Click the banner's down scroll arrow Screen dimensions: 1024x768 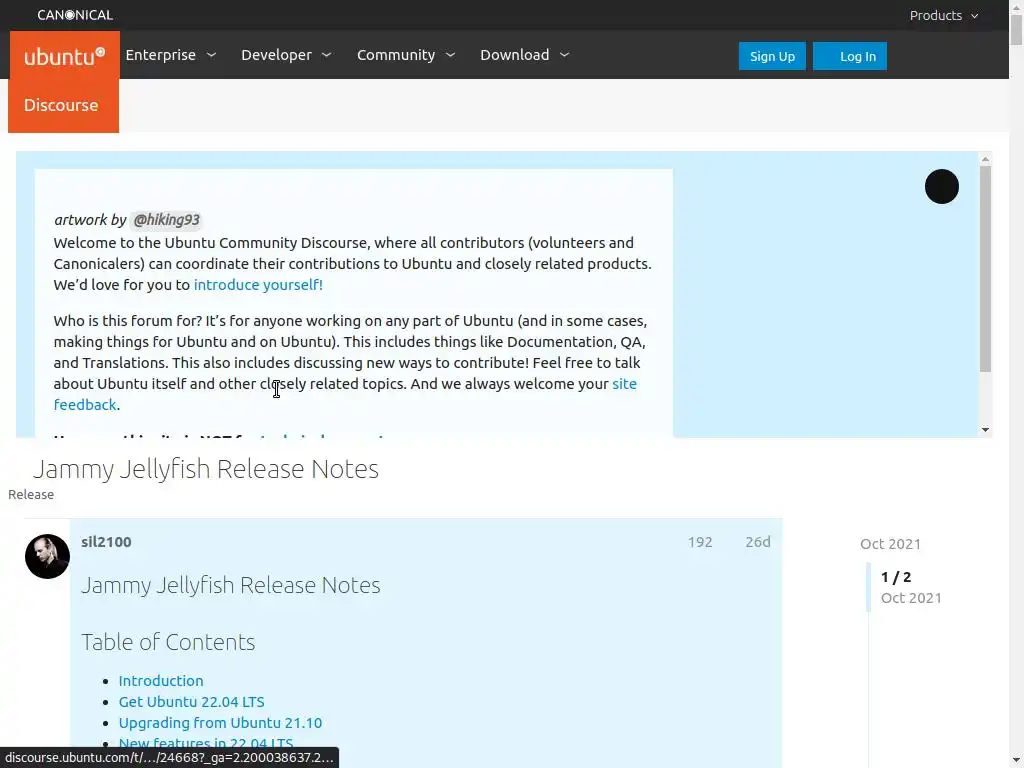[x=985, y=430]
